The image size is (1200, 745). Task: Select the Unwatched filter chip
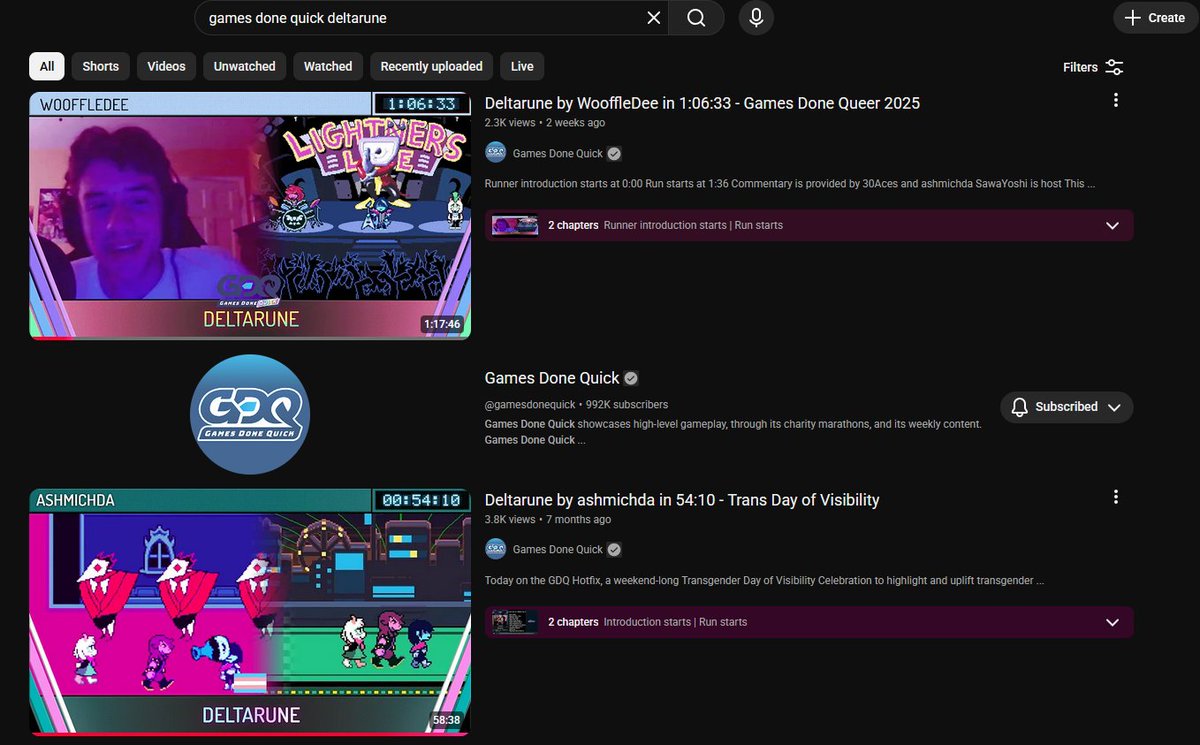[x=244, y=66]
